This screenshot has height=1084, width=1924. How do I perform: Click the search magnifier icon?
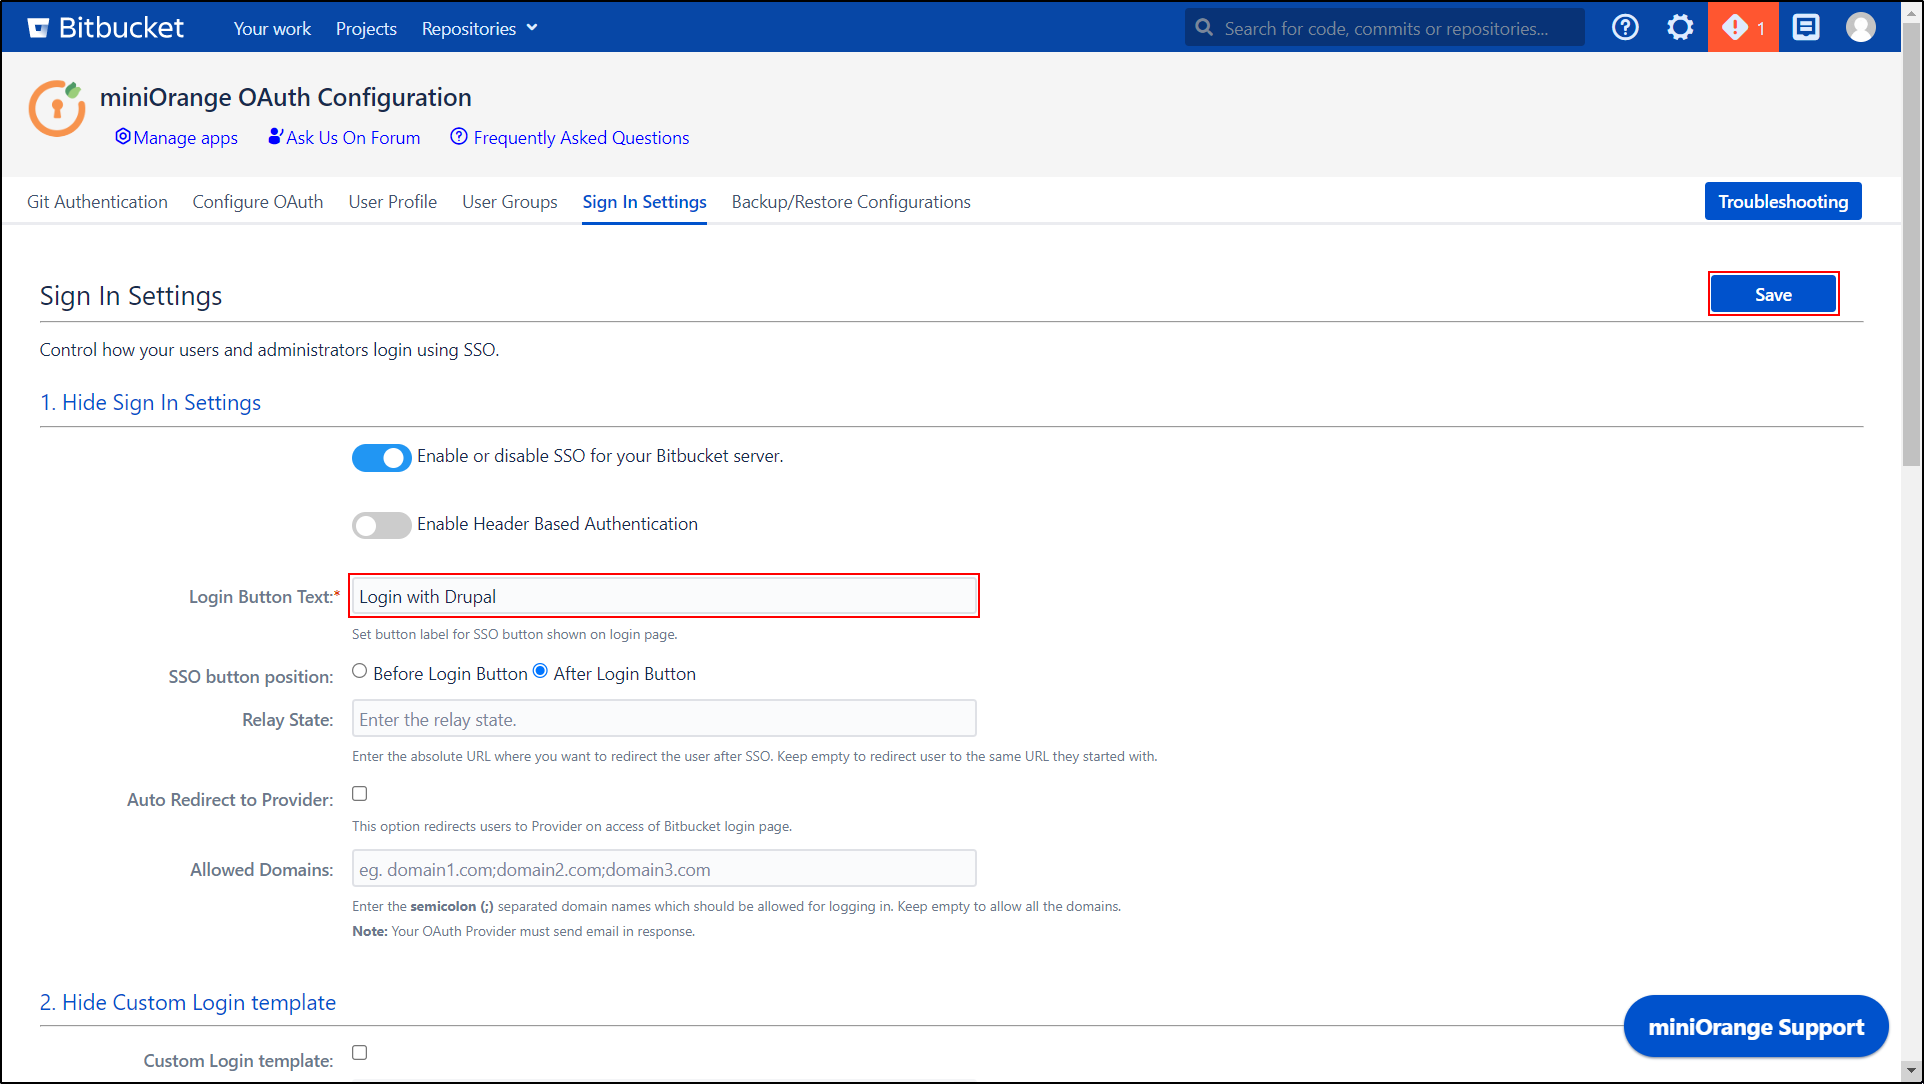(x=1204, y=28)
